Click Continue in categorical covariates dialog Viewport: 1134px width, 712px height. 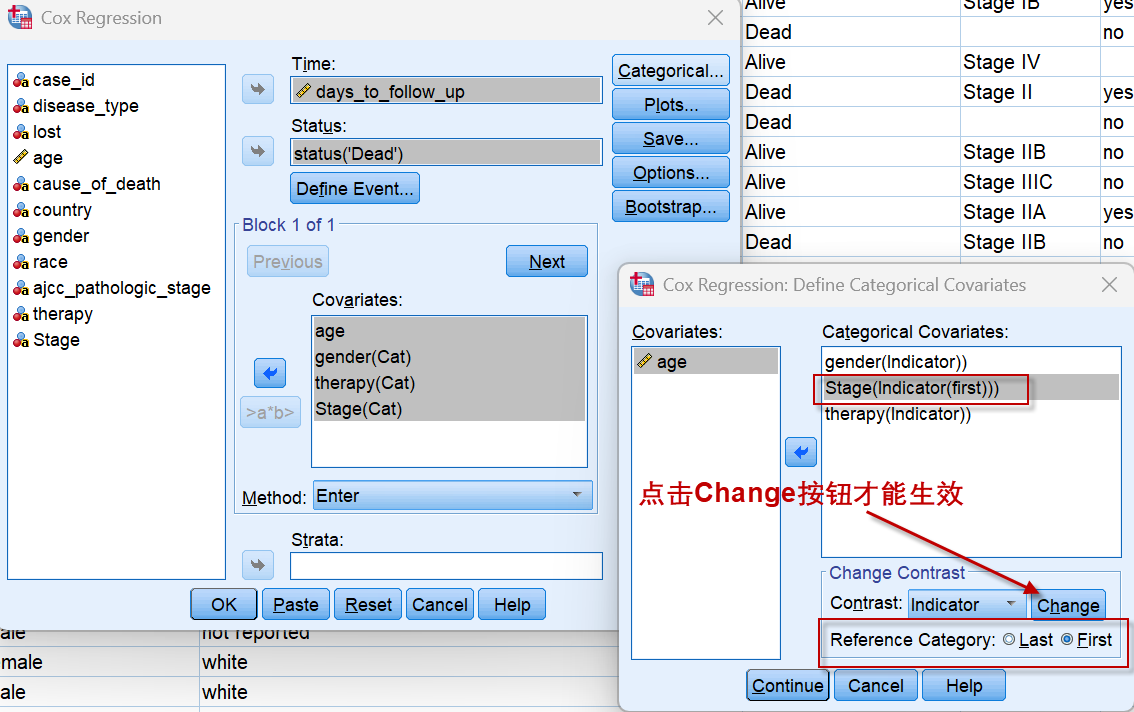click(787, 686)
